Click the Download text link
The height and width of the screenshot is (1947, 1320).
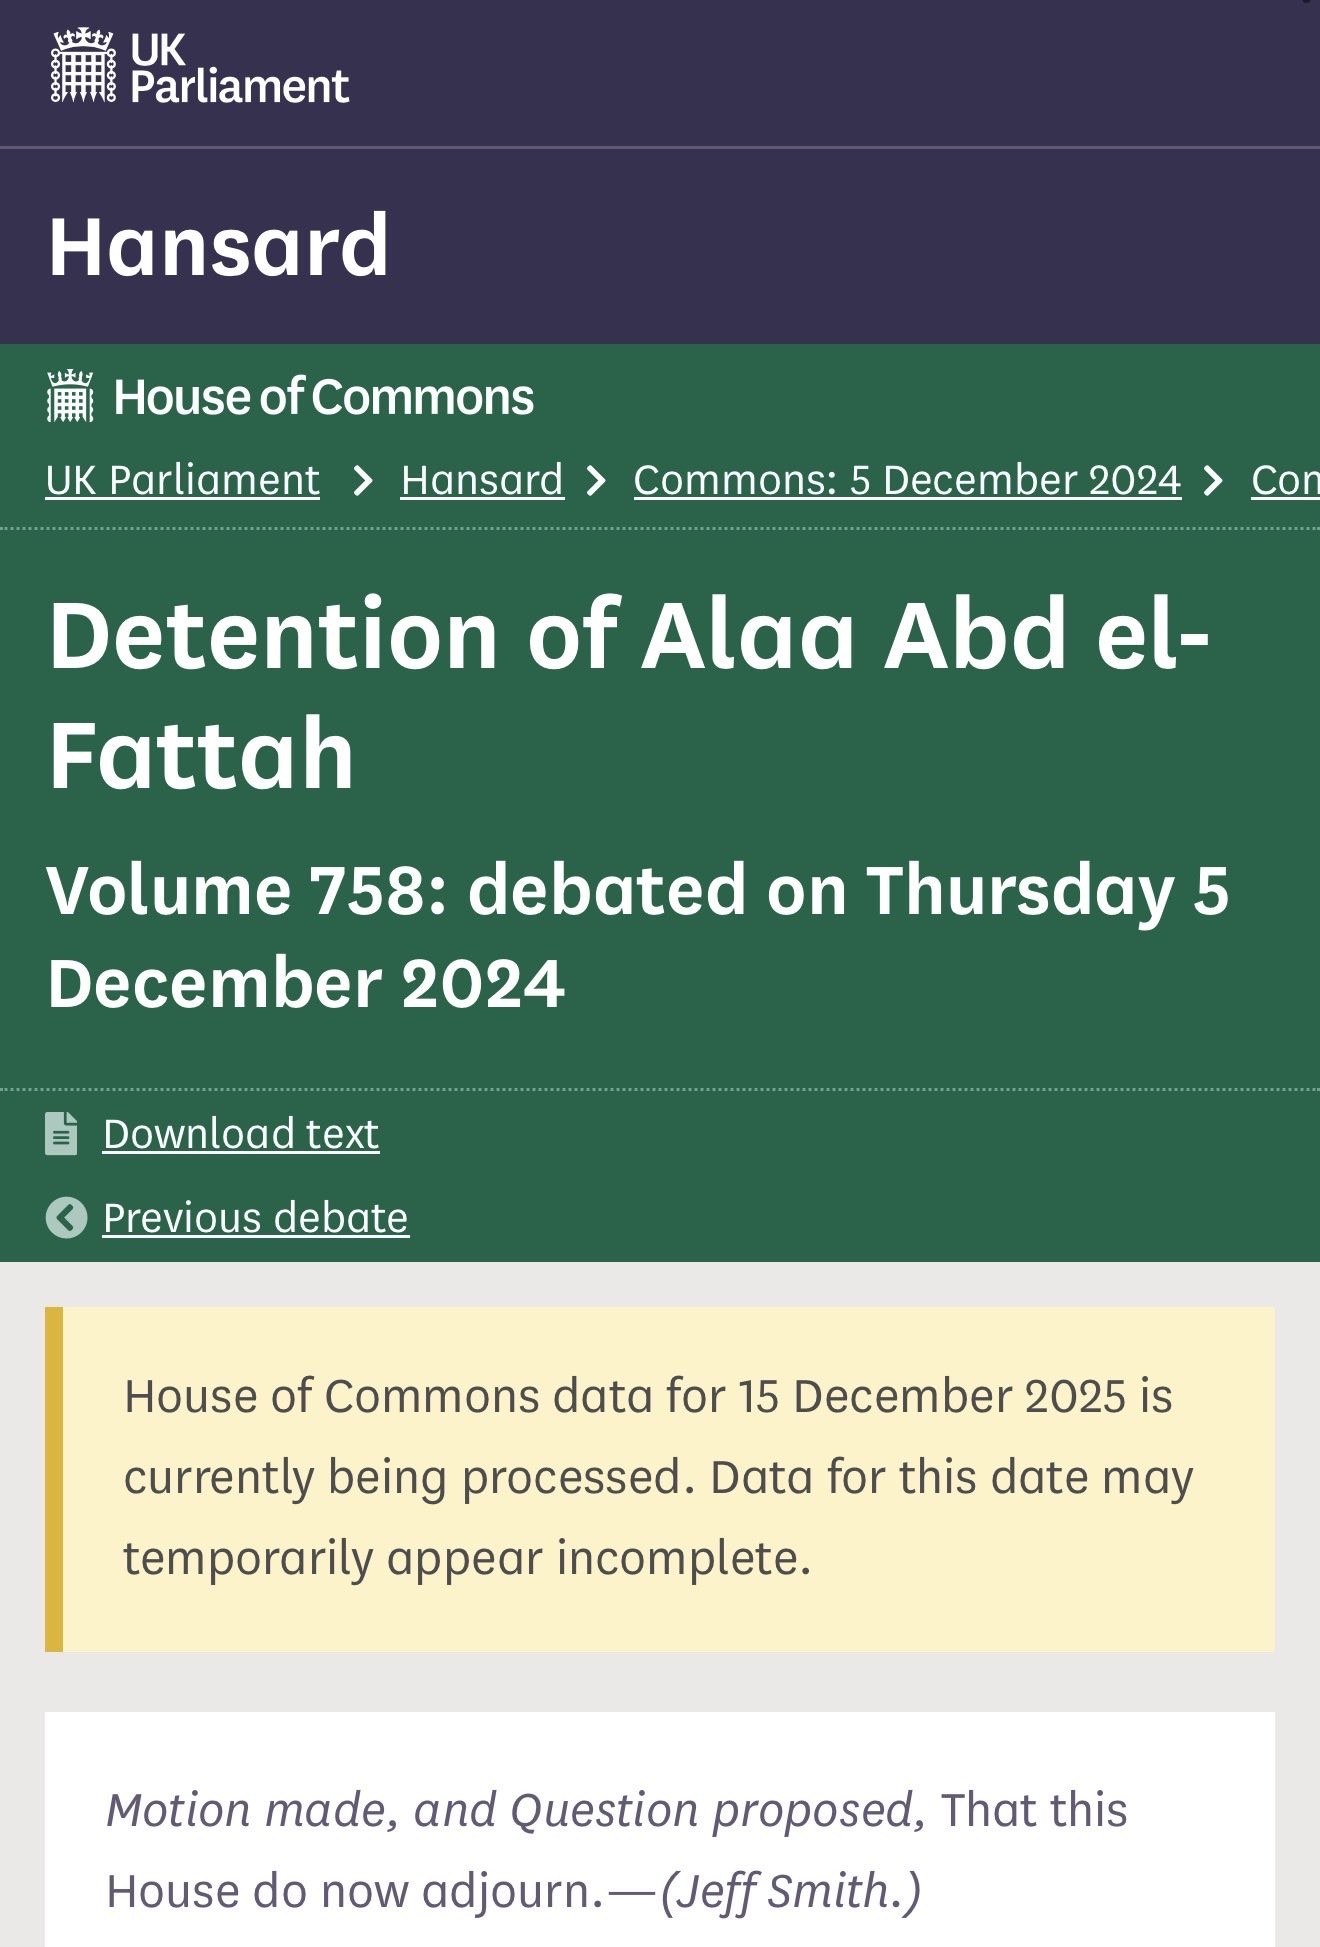[x=241, y=1134]
